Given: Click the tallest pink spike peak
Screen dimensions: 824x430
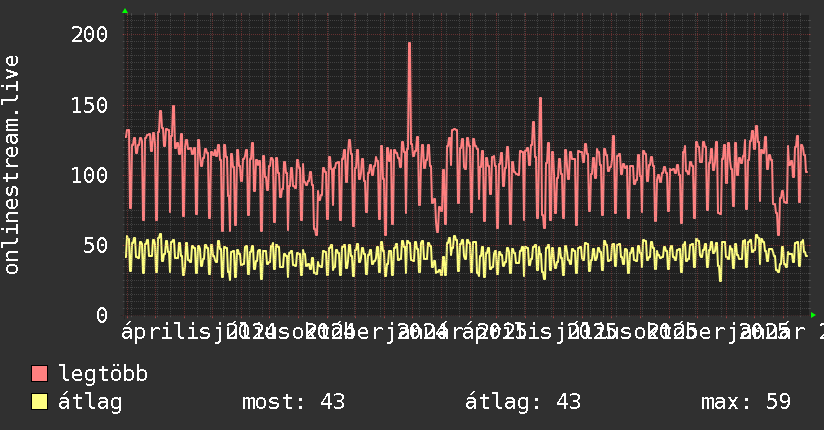Looking at the screenshot, I should pos(409,44).
